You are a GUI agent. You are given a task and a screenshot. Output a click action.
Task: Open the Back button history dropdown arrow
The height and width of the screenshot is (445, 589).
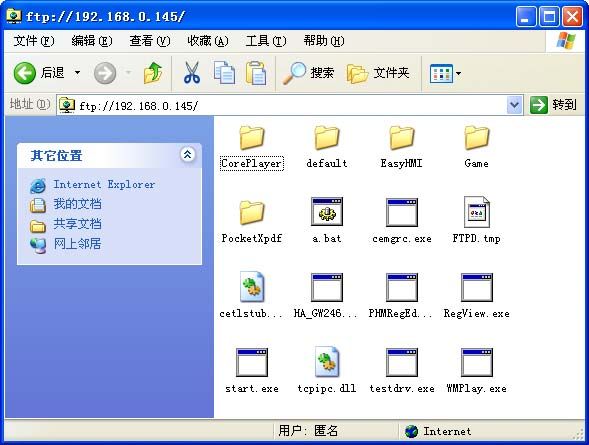[77, 72]
